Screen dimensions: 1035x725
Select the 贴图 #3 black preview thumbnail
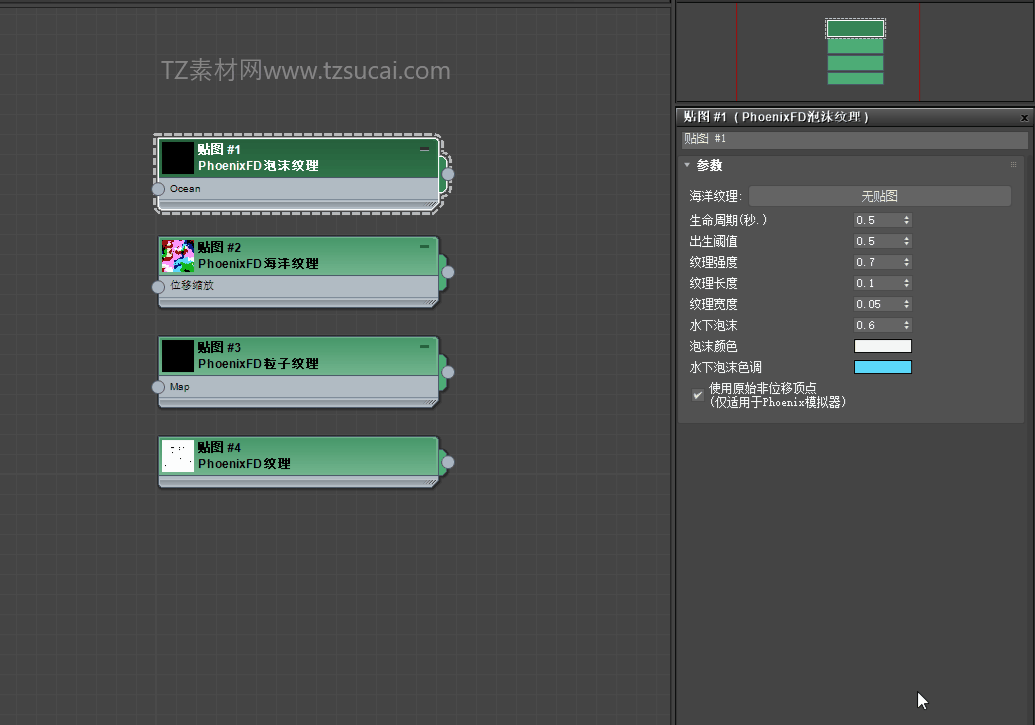pos(178,356)
